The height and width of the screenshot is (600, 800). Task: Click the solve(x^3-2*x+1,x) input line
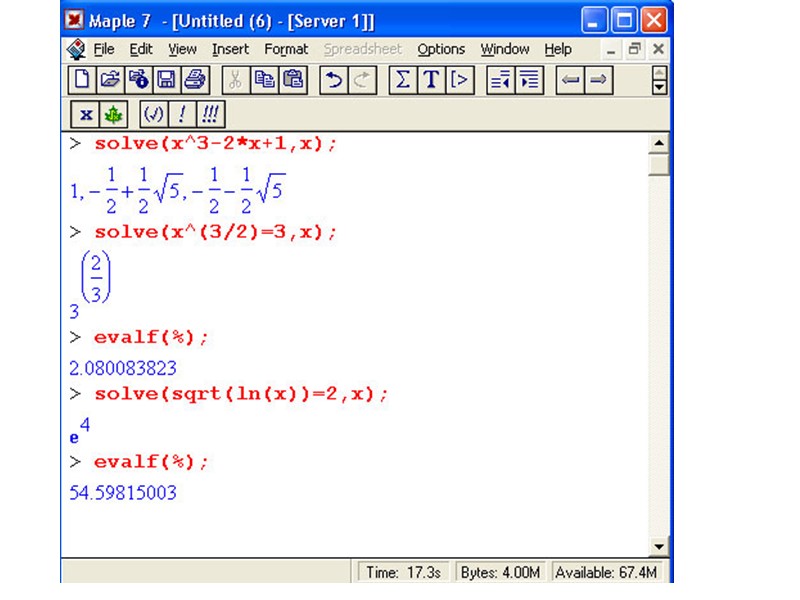tap(215, 143)
